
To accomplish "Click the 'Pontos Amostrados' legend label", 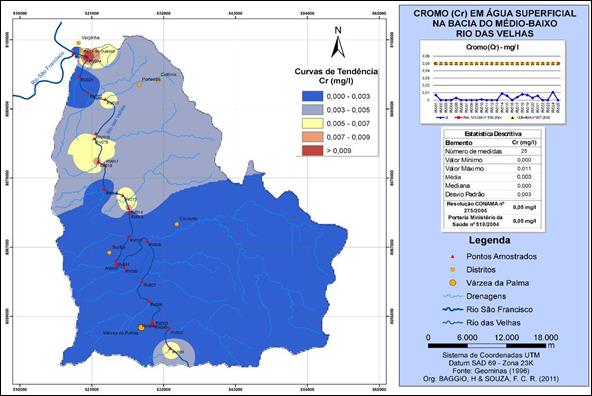I will (x=501, y=257).
